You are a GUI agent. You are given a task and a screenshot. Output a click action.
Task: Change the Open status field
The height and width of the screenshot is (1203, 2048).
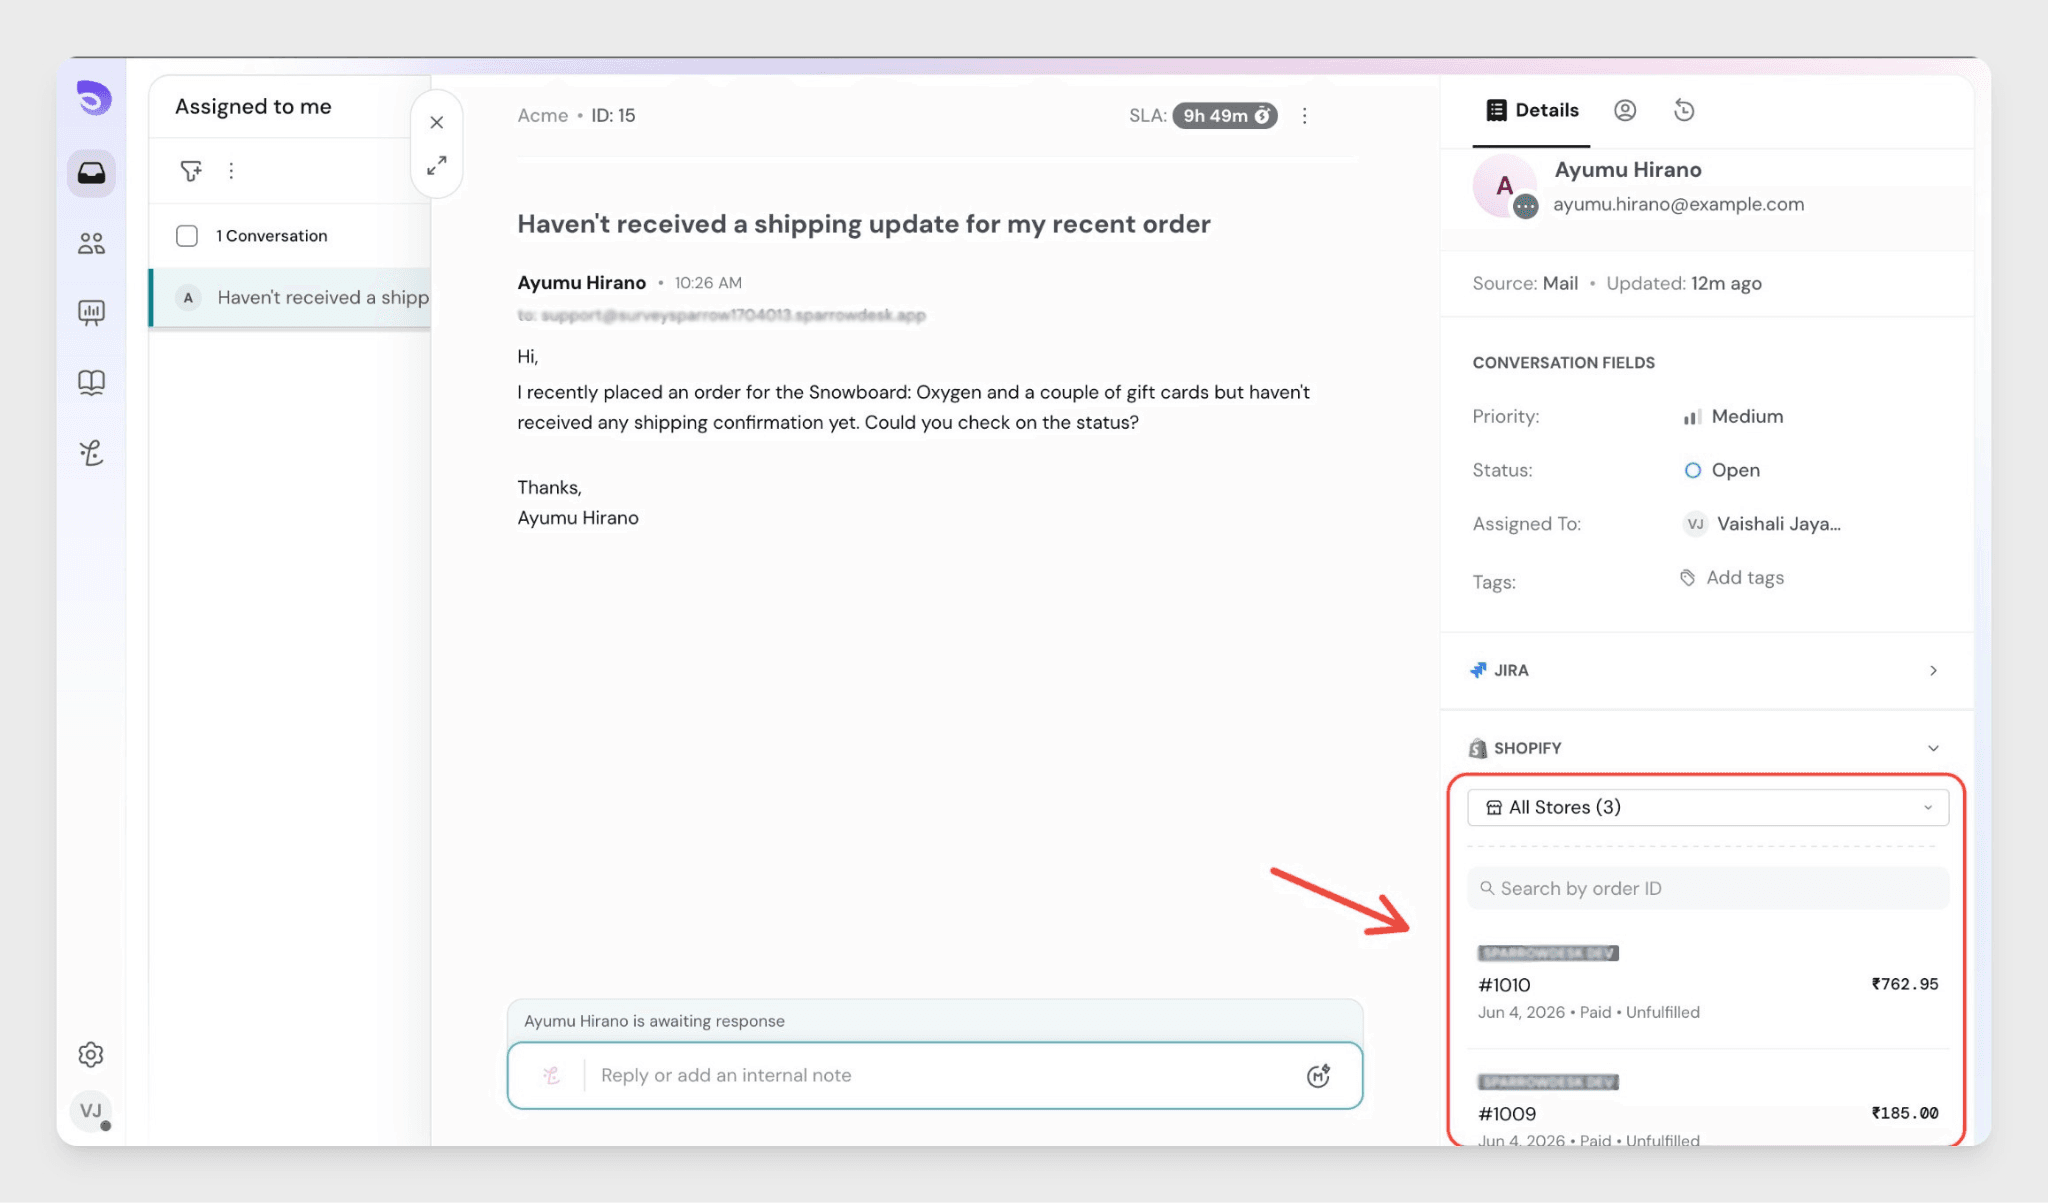tap(1722, 470)
